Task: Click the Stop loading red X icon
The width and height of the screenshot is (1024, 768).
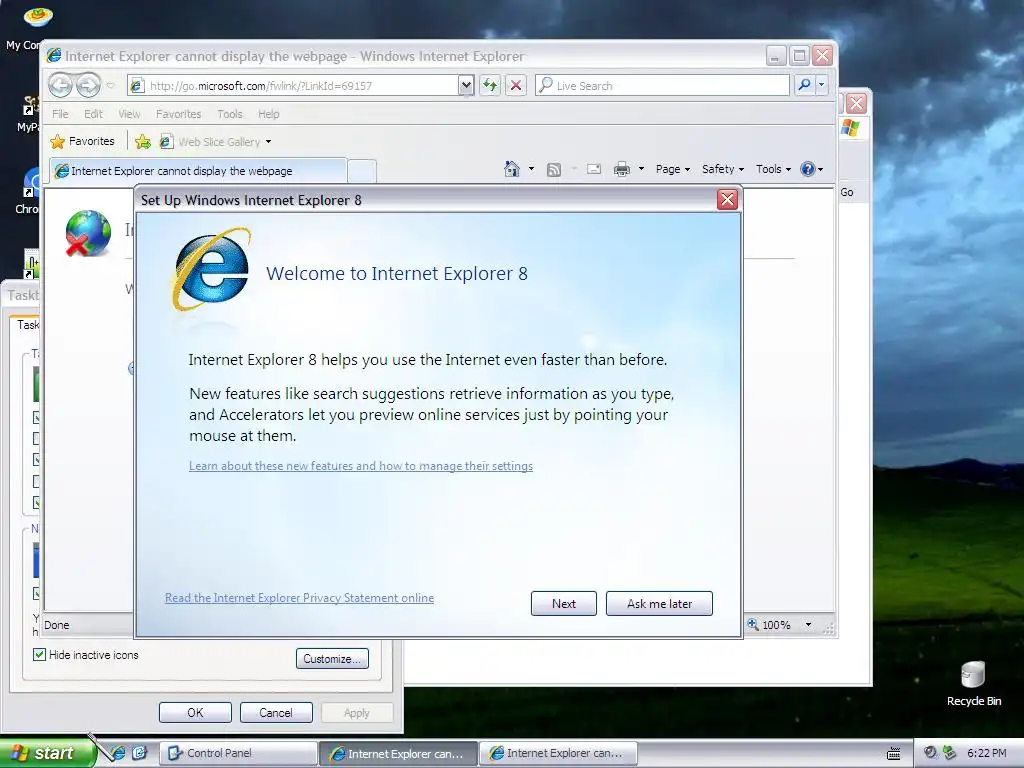Action: 516,86
